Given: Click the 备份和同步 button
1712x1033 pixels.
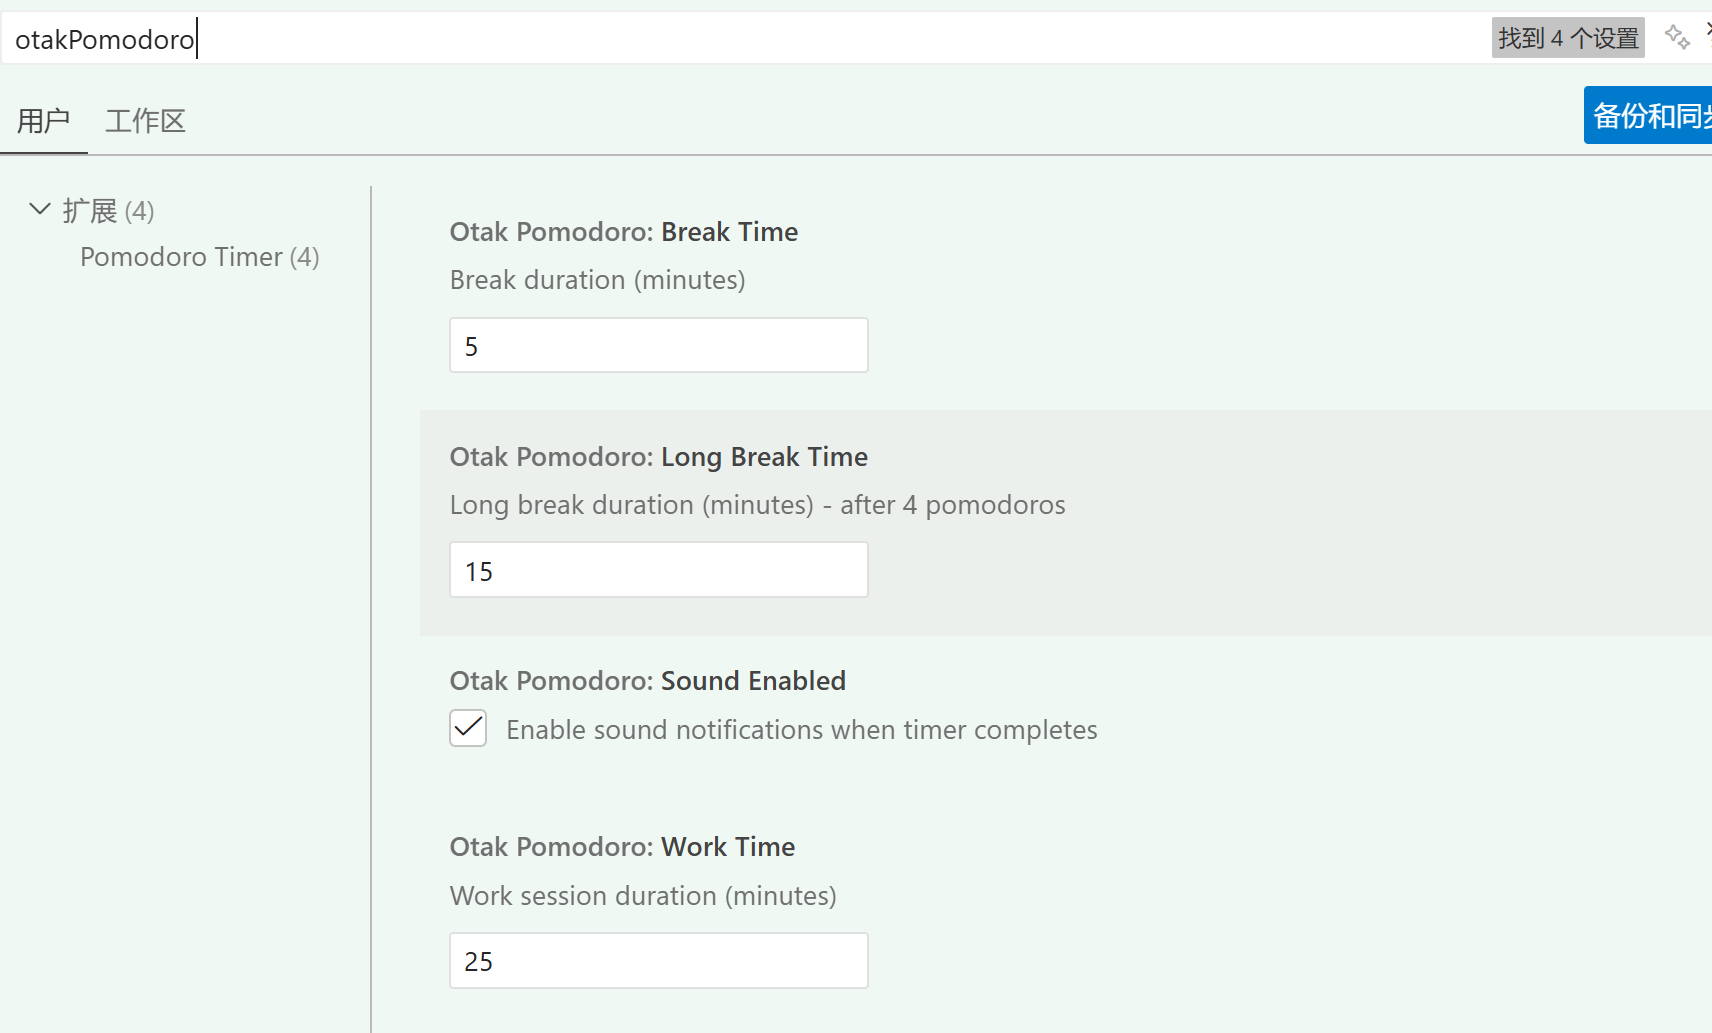Looking at the screenshot, I should pyautogui.click(x=1650, y=116).
